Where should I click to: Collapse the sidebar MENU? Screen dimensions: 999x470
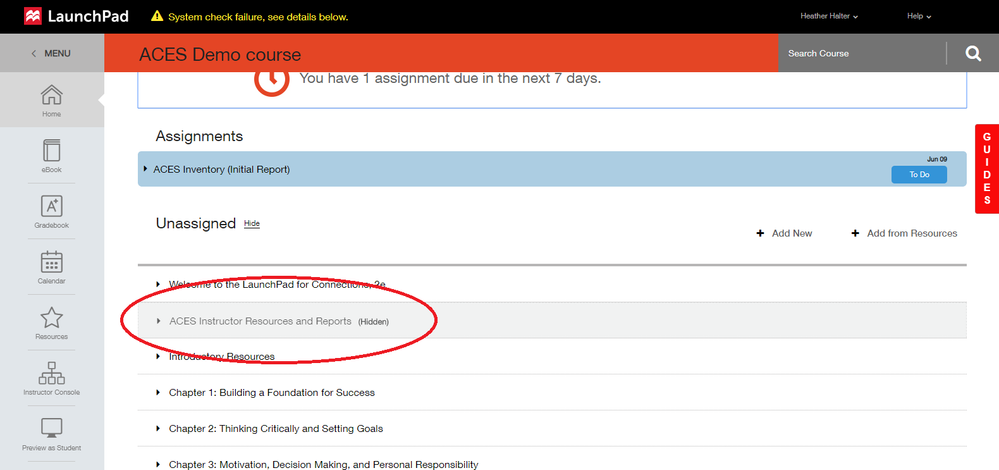pos(51,53)
